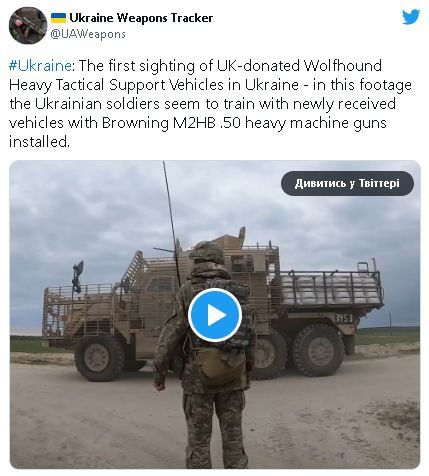Open the Ukraine Weapons Tracker profile avatar
The width and height of the screenshot is (429, 476).
[28, 26]
